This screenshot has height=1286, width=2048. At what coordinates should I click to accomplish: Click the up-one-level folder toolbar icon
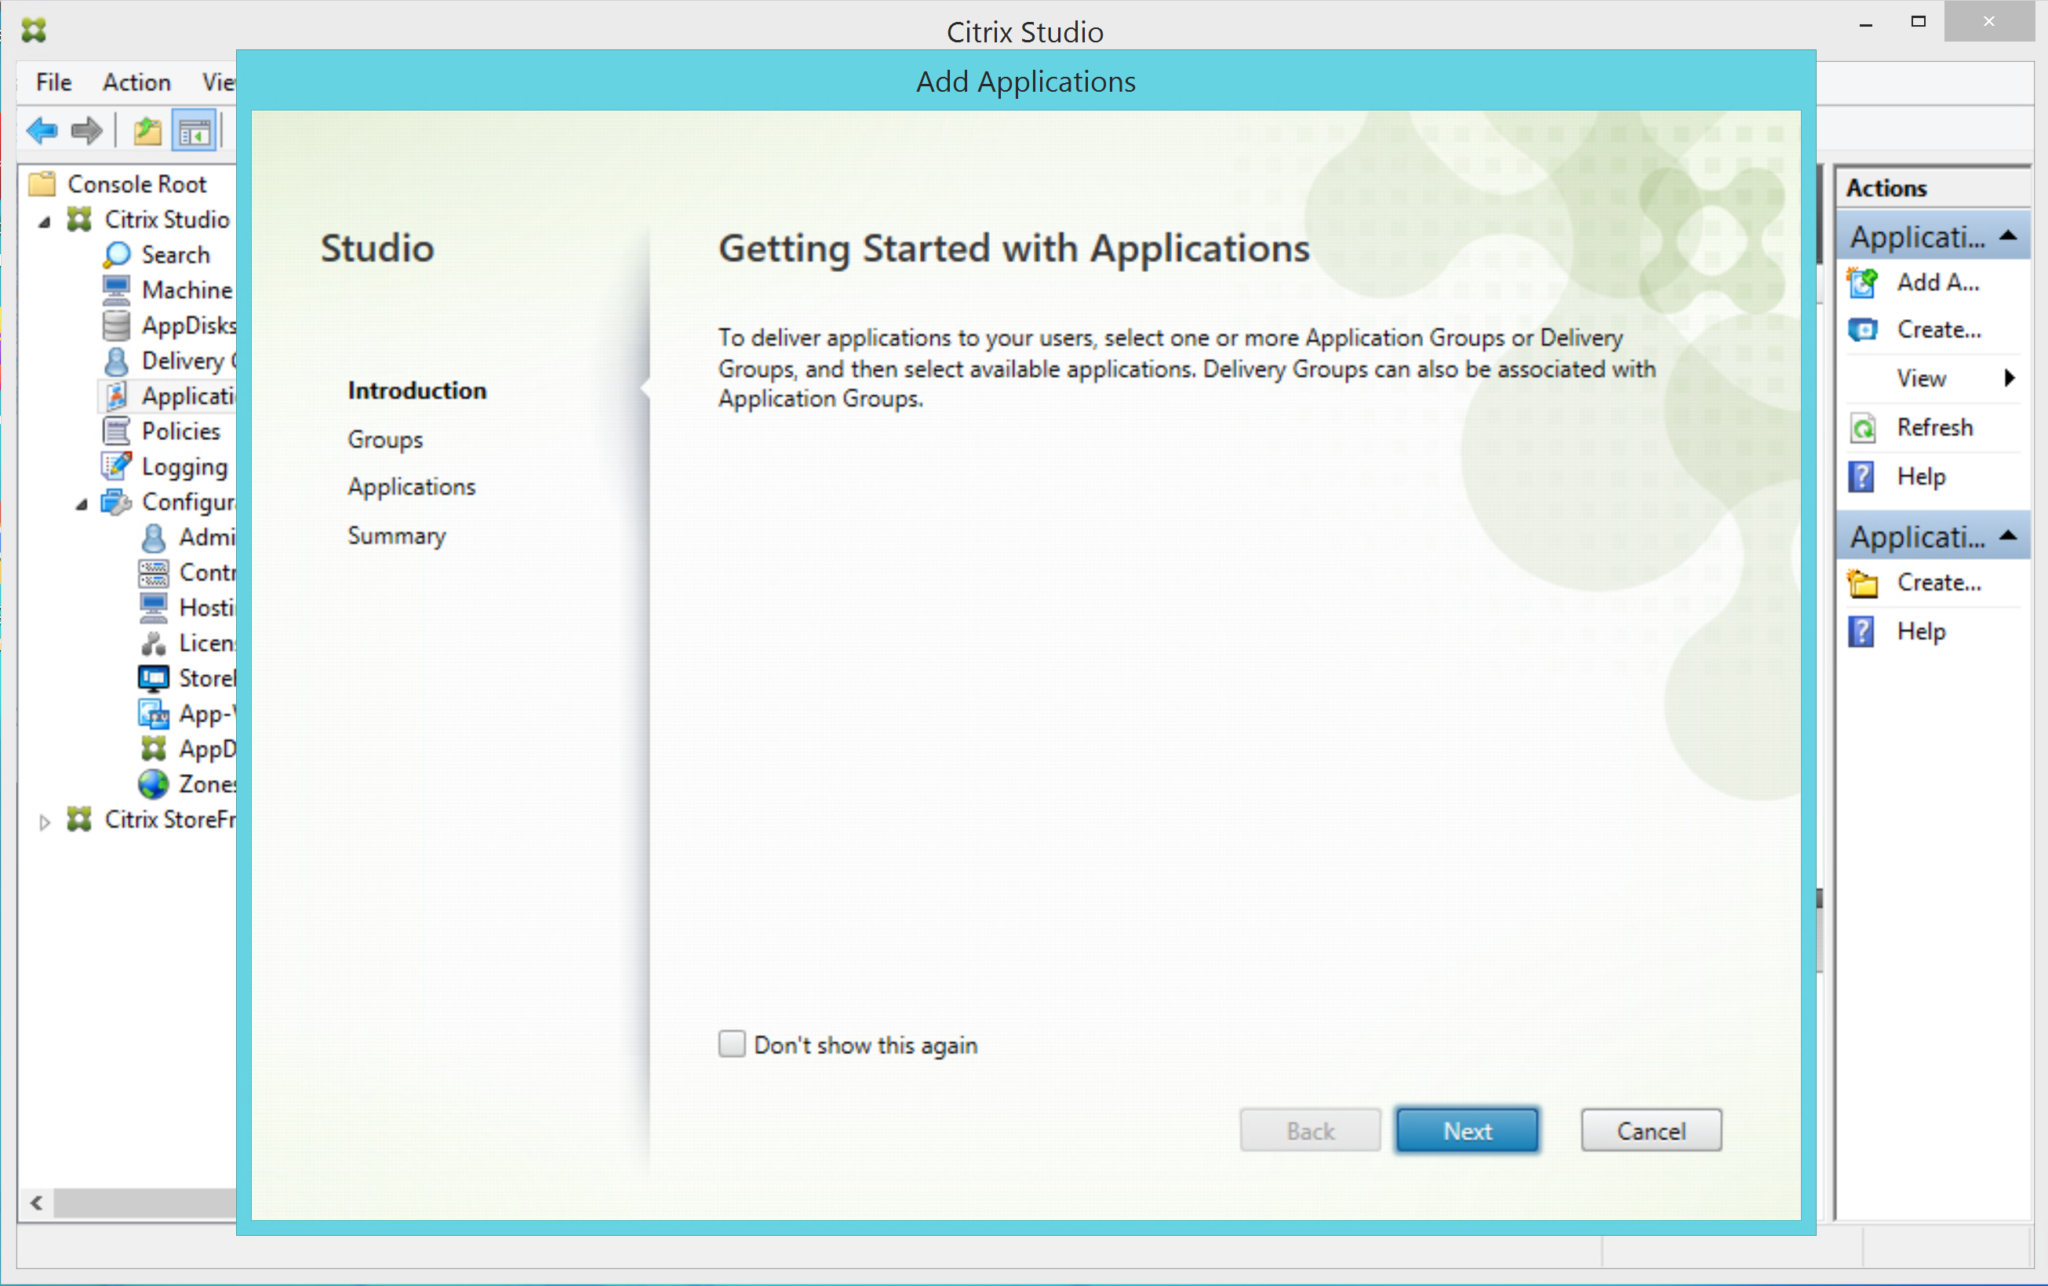(x=147, y=131)
